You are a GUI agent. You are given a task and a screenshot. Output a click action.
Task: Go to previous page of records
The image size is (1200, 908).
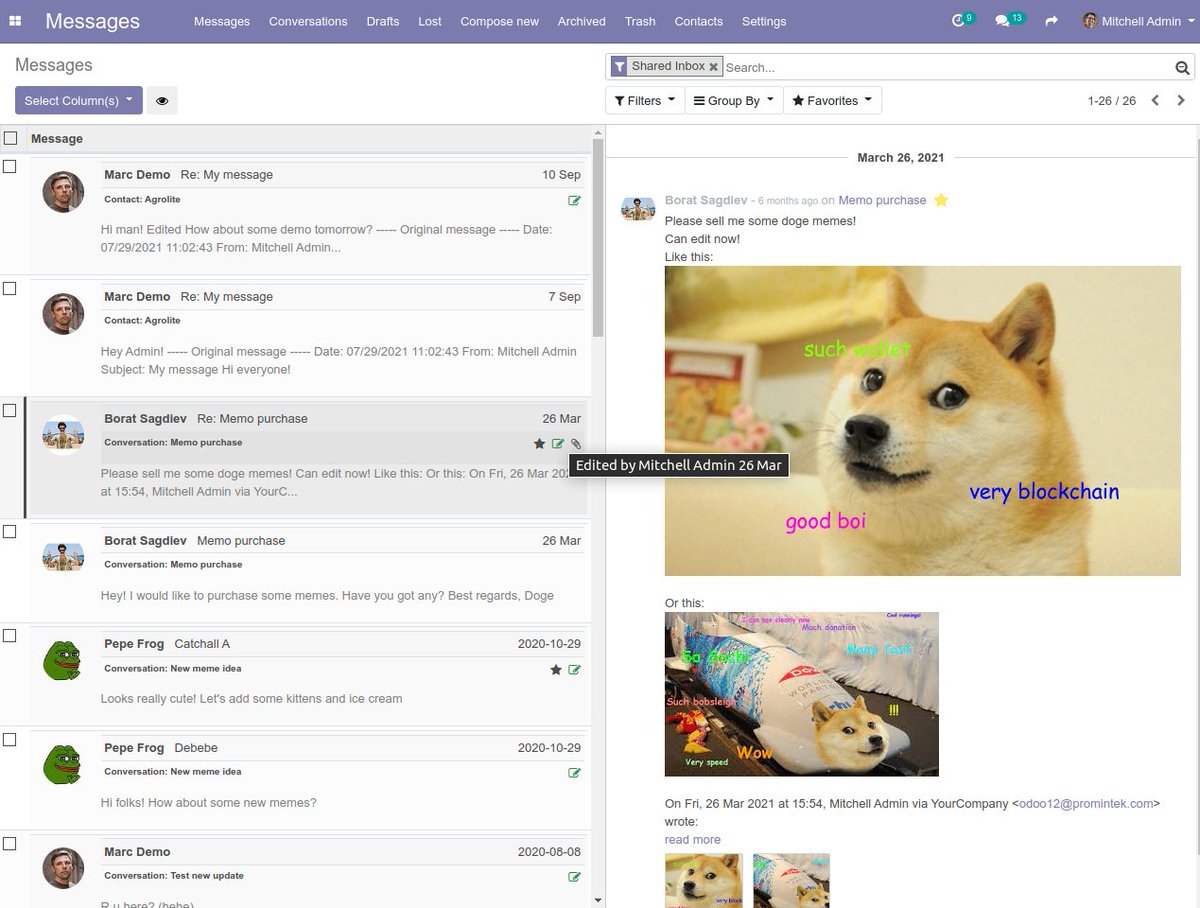(1155, 100)
